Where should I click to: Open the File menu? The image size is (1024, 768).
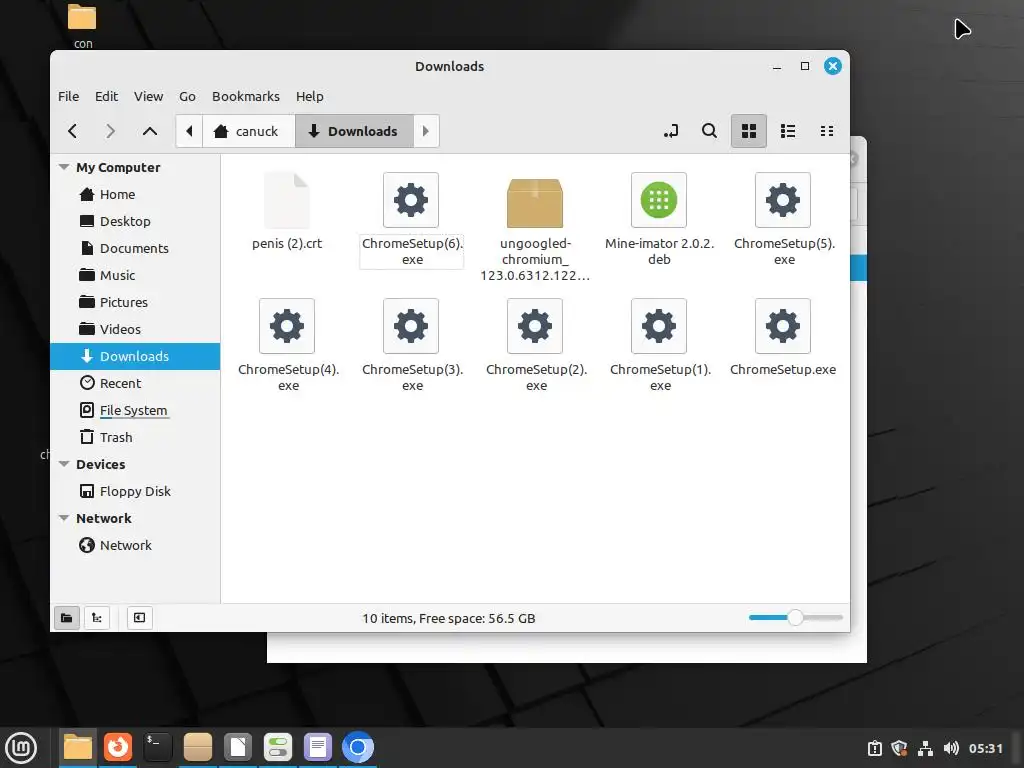pyautogui.click(x=69, y=97)
